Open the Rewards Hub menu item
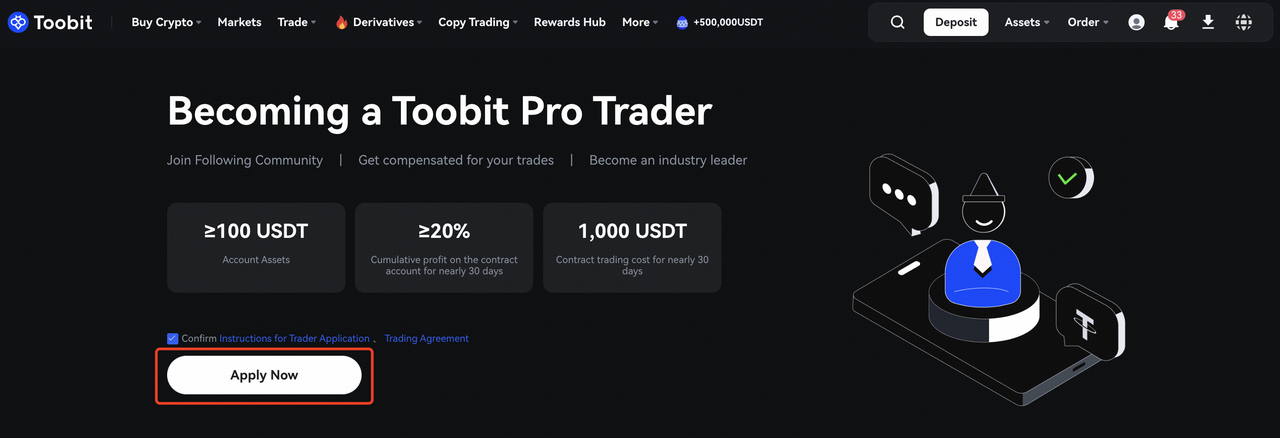This screenshot has height=438, width=1280. [x=570, y=22]
